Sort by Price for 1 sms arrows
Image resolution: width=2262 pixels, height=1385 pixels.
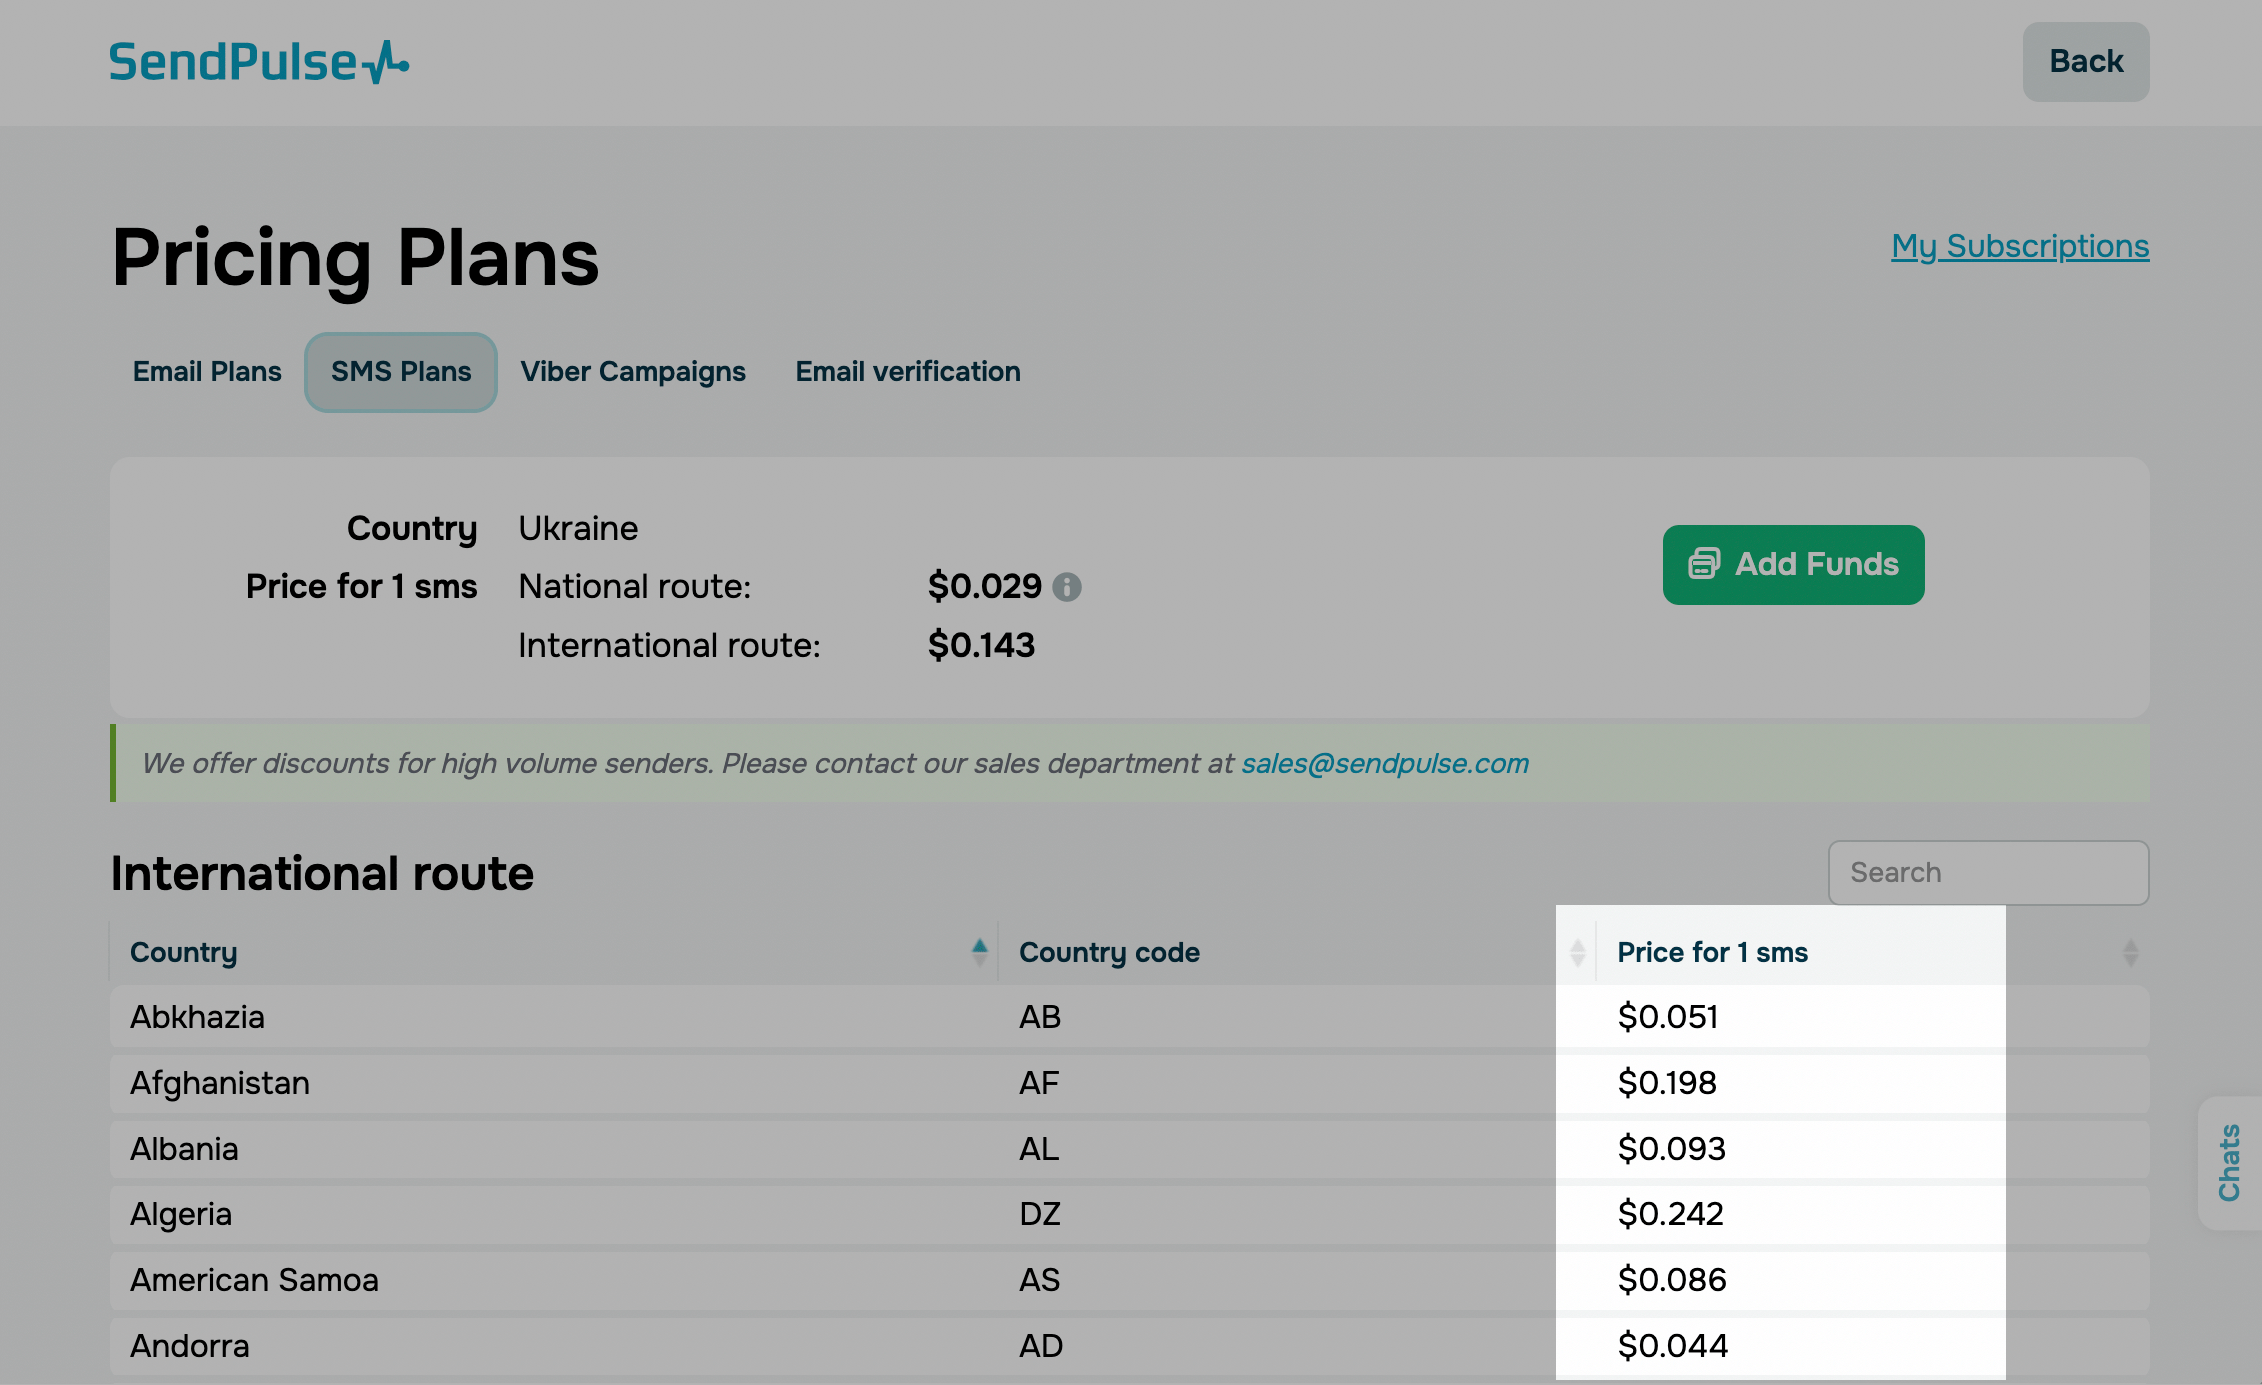2130,952
